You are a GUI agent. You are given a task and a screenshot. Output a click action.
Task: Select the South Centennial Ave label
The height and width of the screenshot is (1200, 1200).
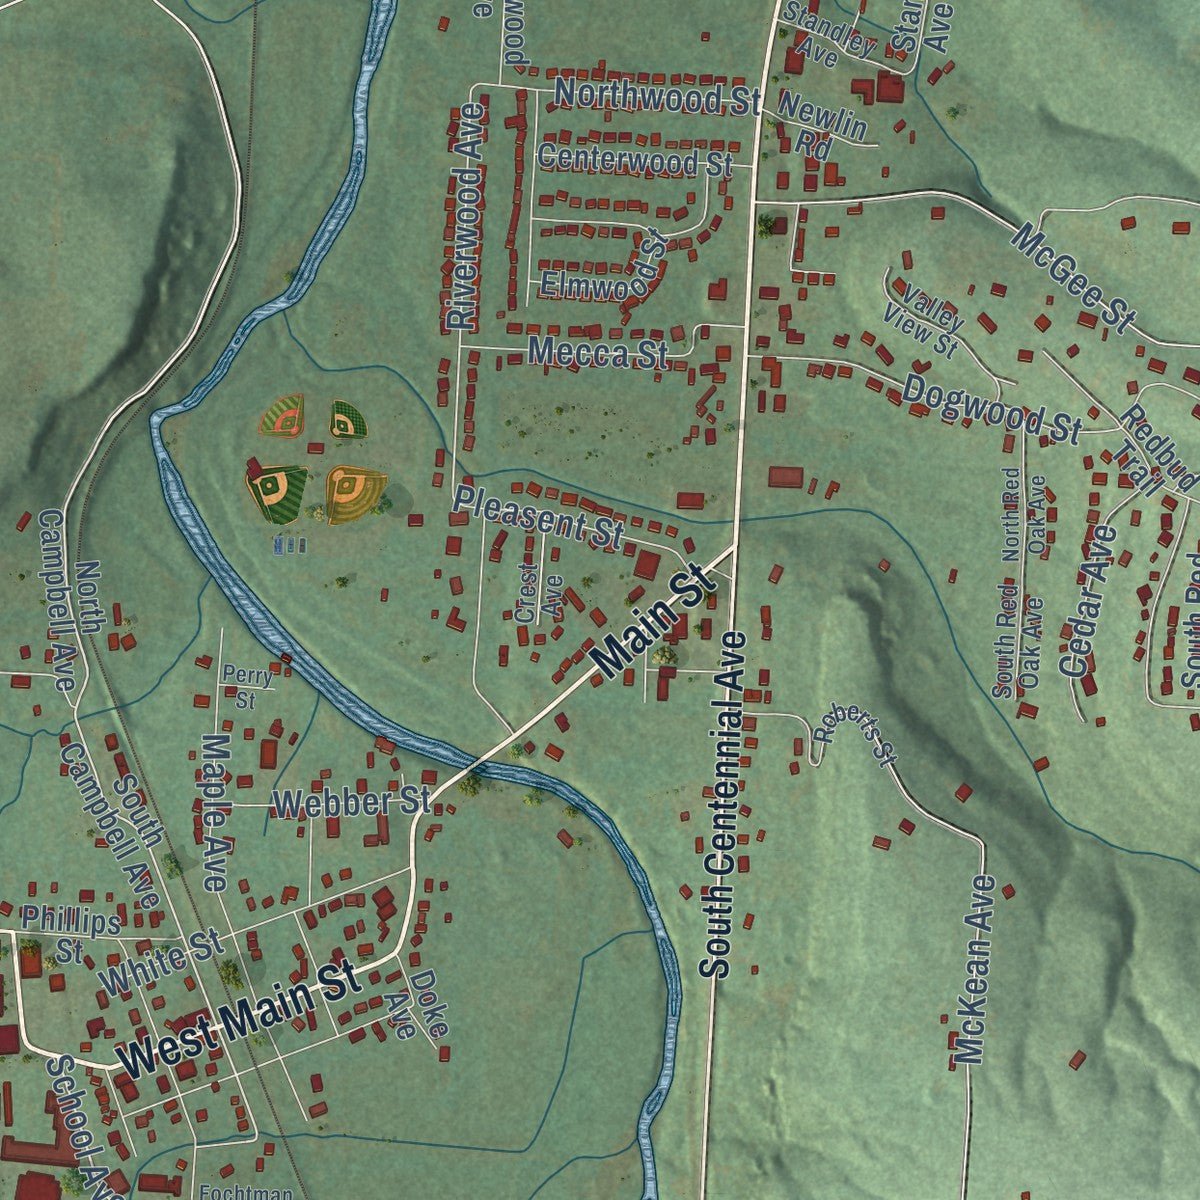[723, 804]
